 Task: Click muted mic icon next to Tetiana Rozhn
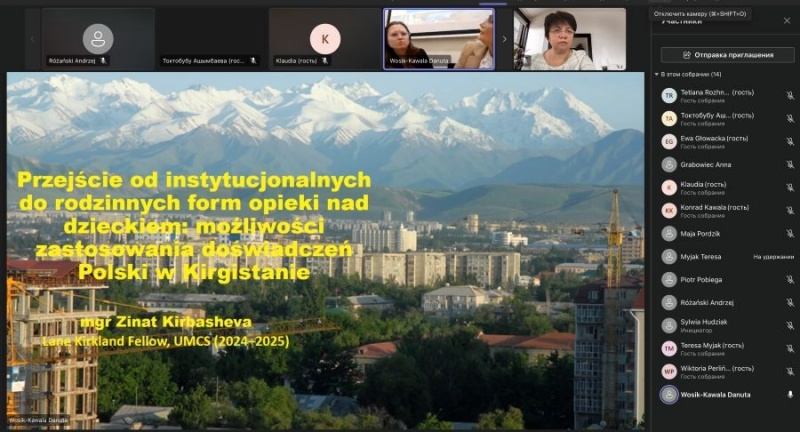789,96
